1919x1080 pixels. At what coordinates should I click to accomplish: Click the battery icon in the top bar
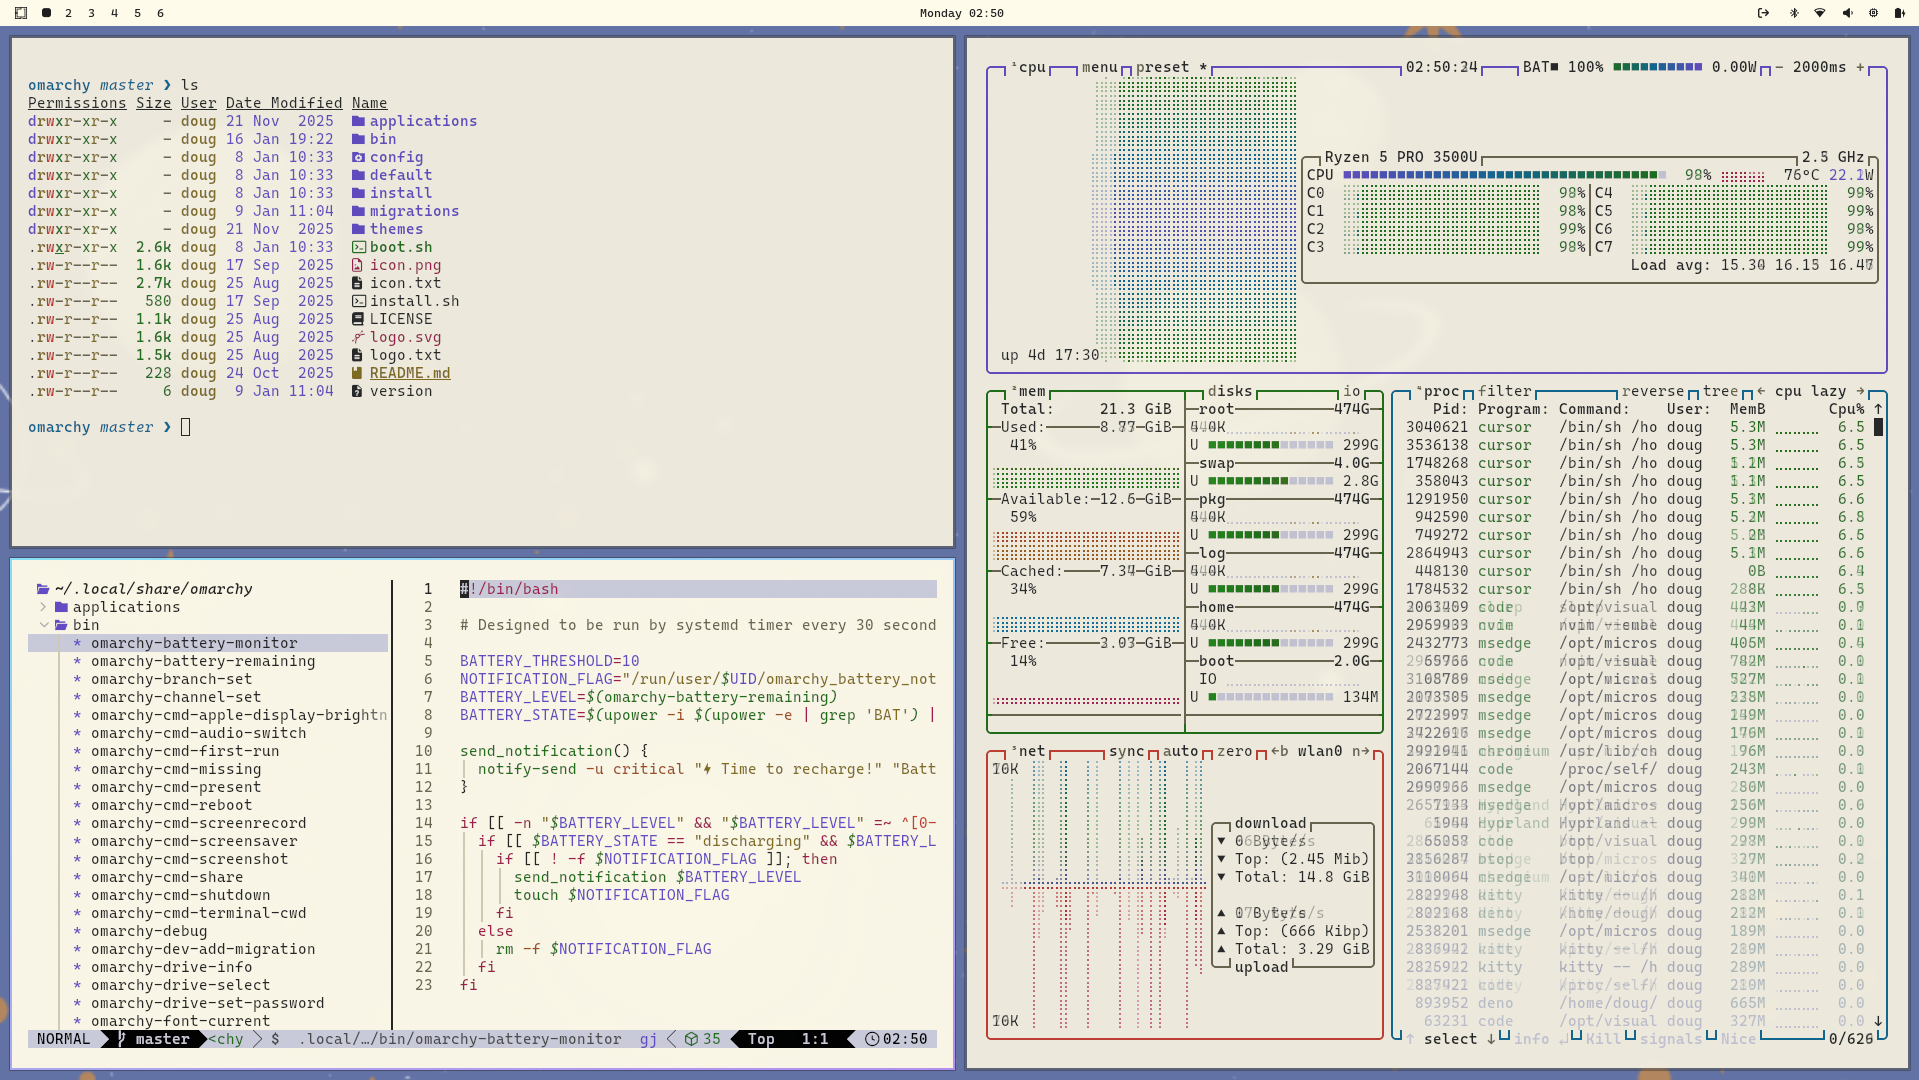(x=1899, y=13)
